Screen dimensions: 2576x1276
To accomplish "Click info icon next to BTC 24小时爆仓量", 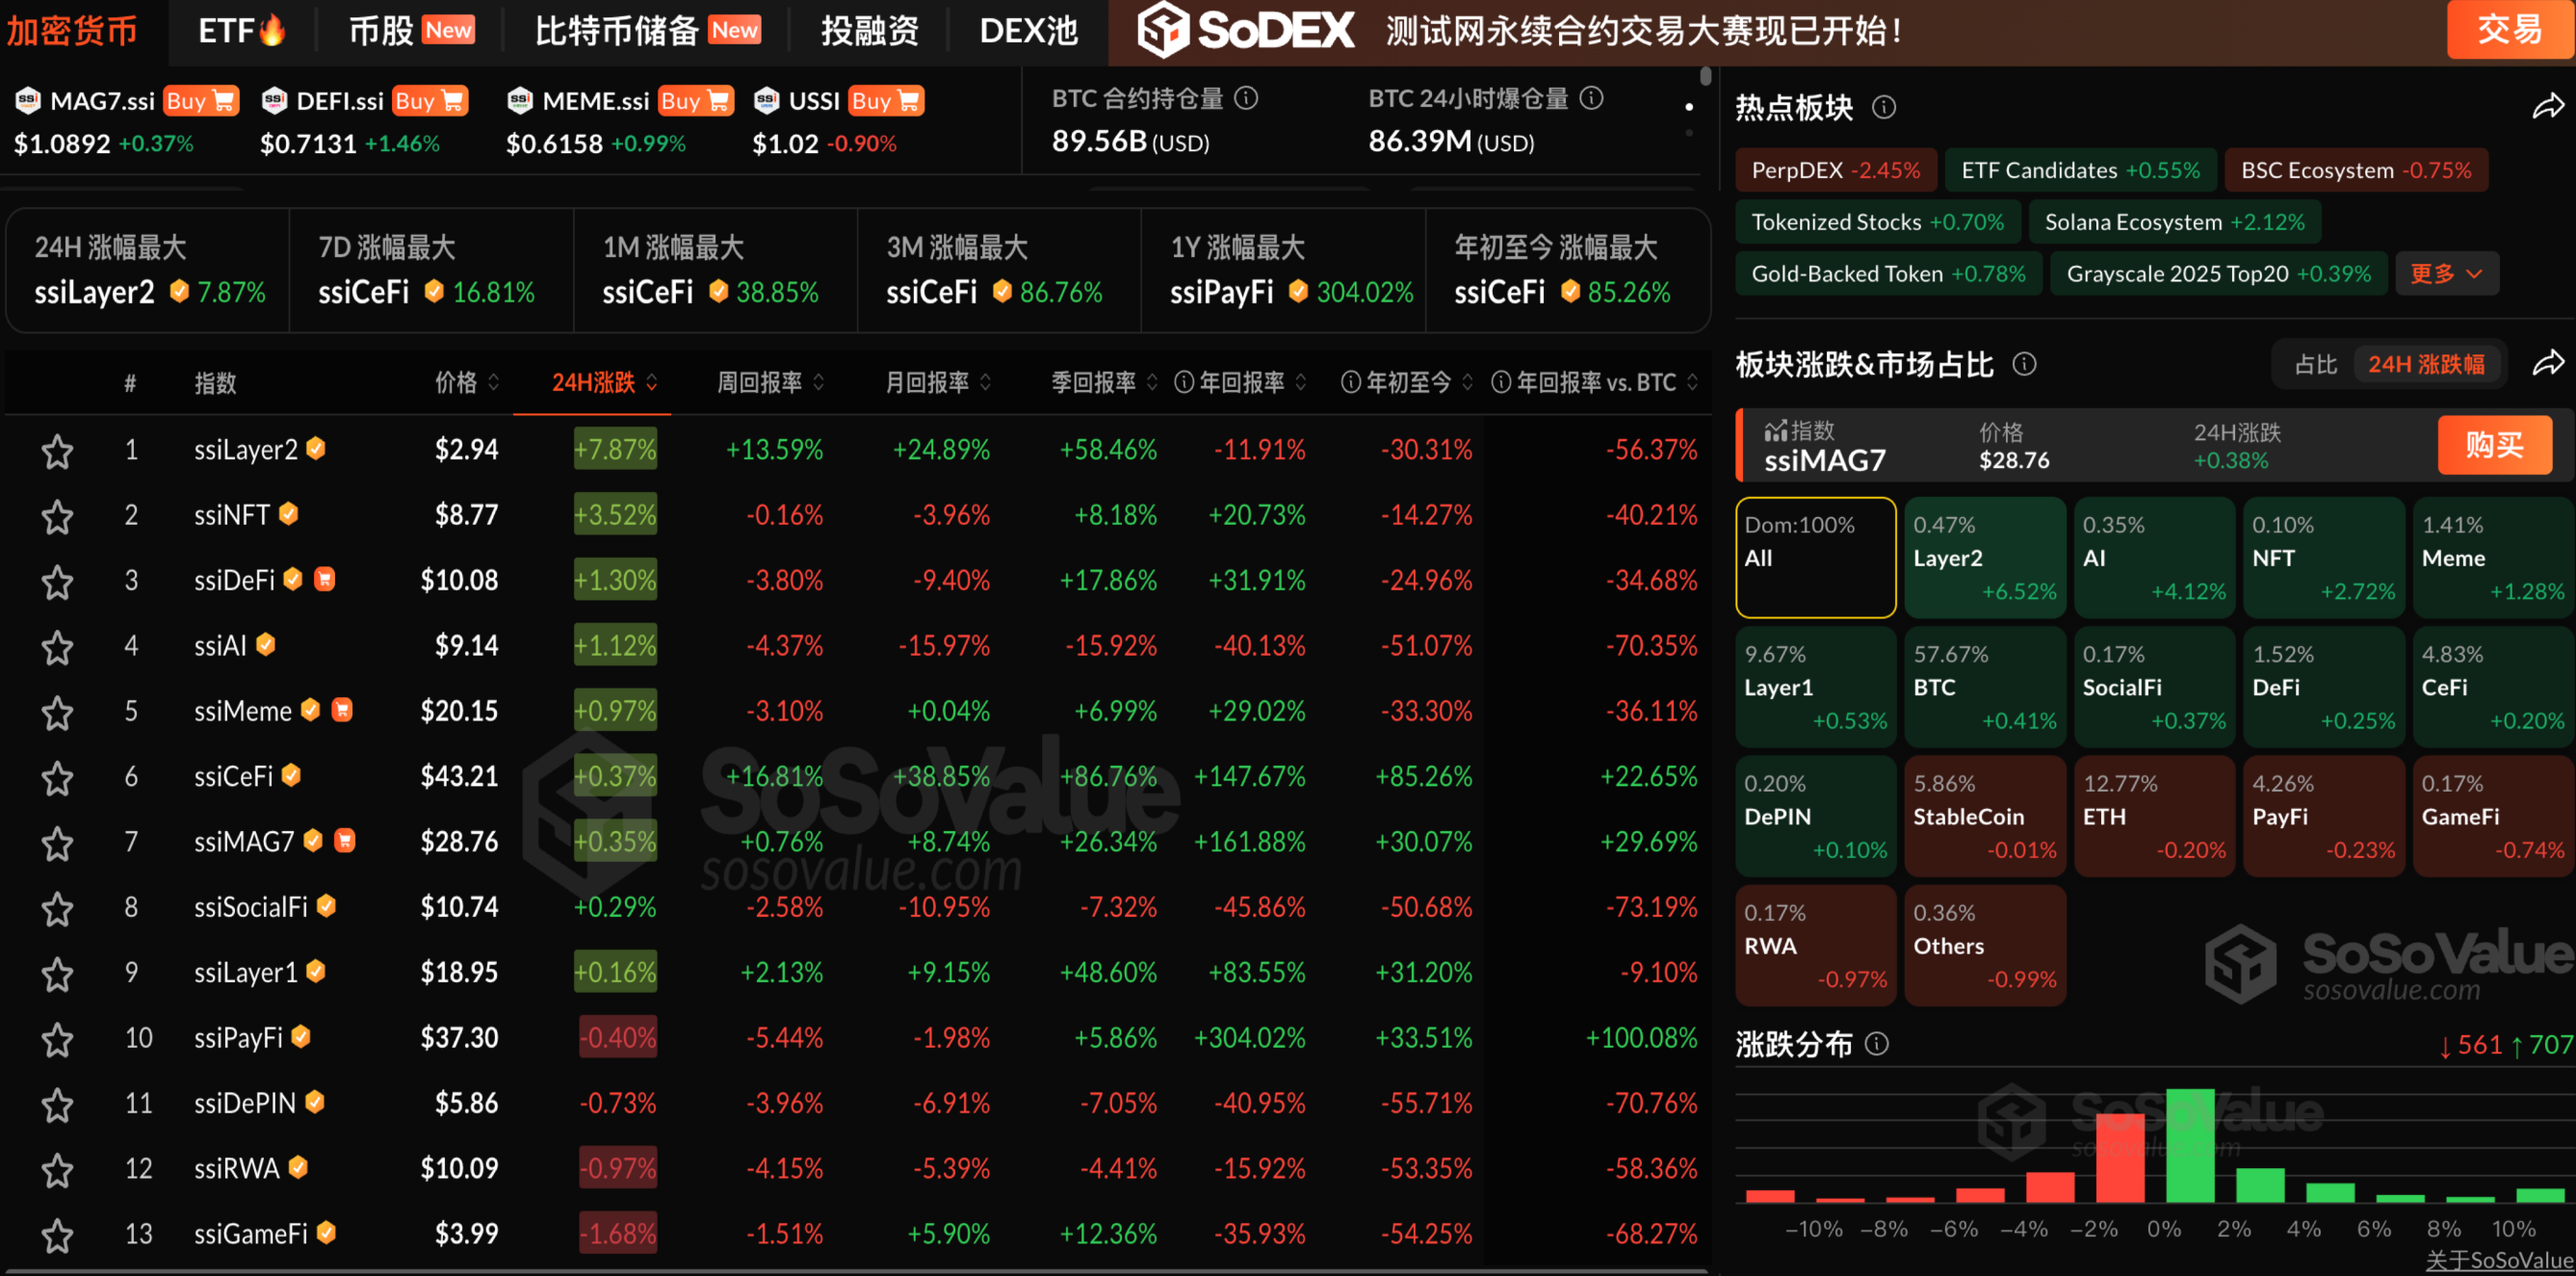I will pos(1591,98).
